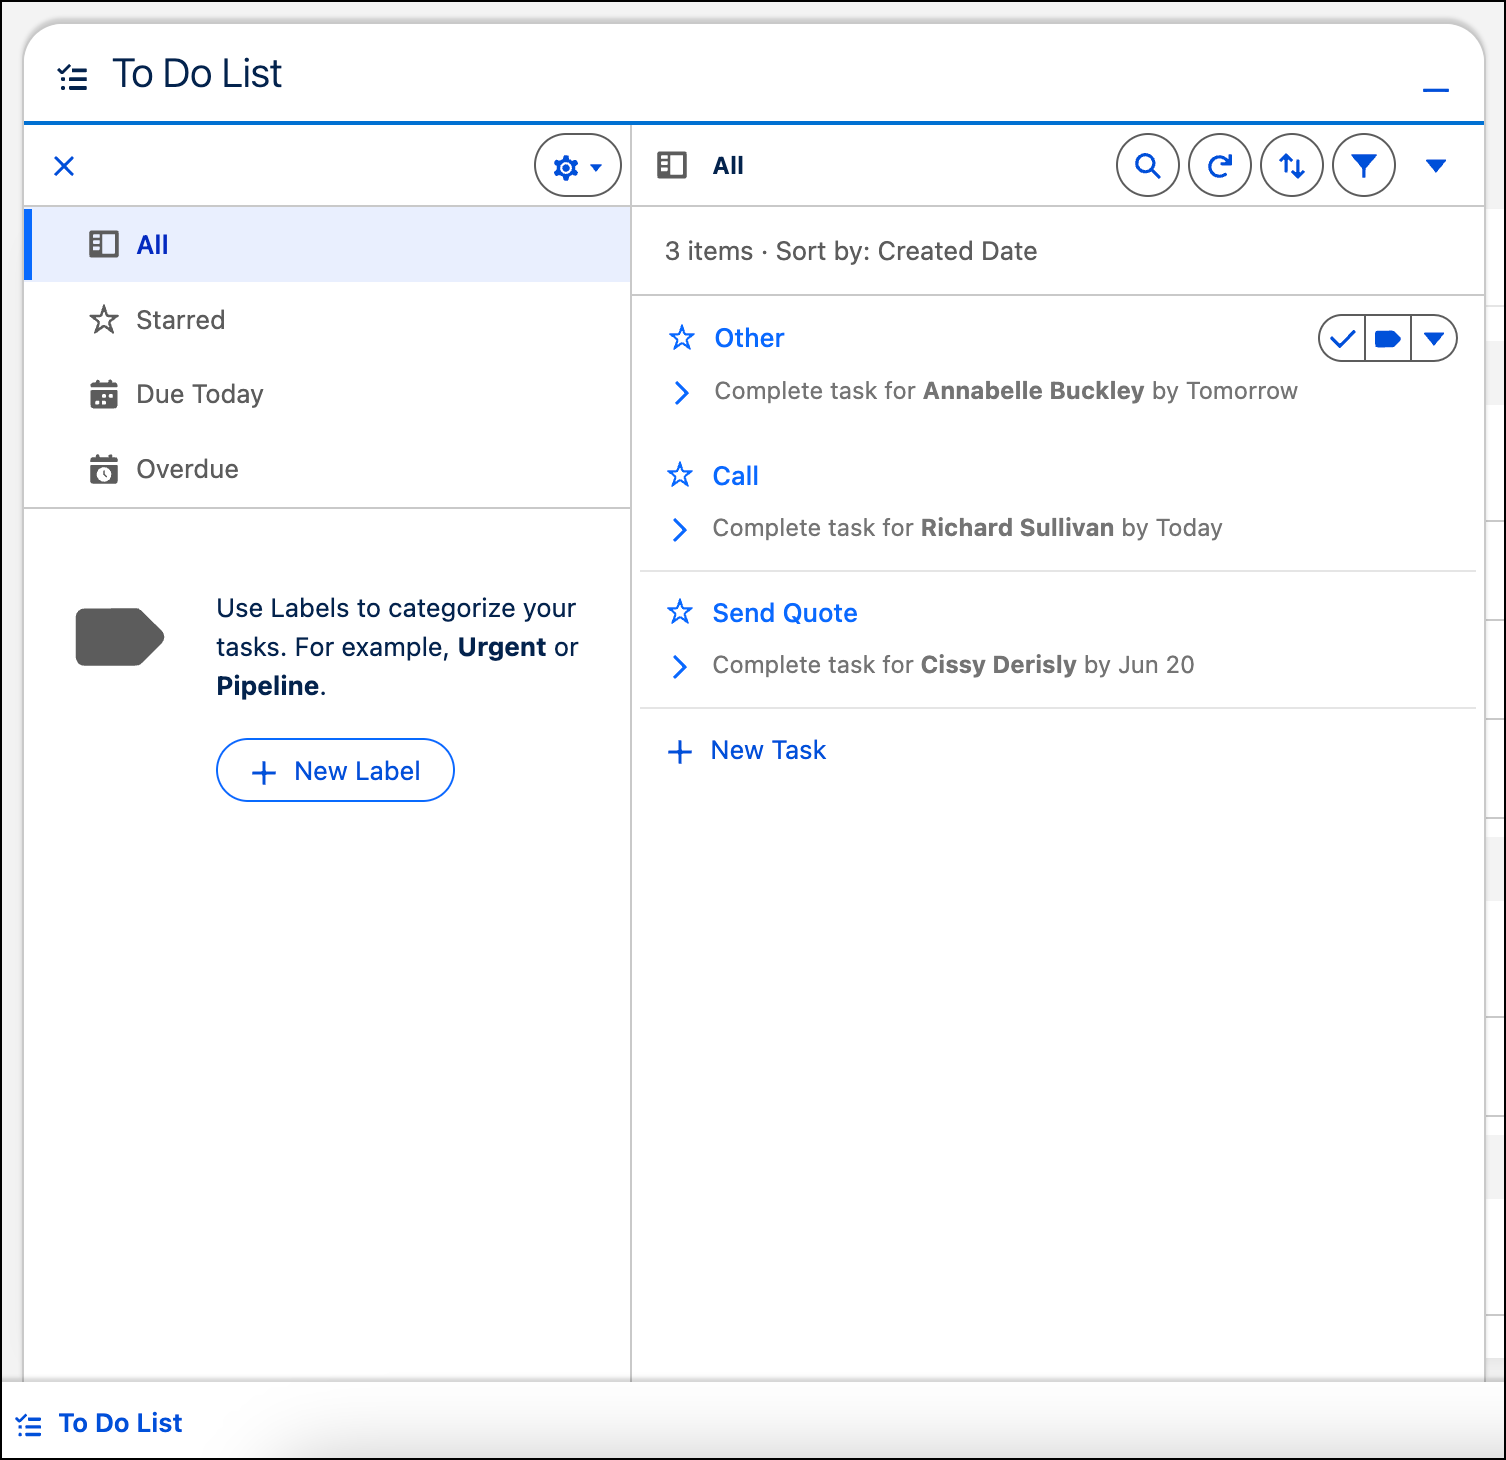Click the '3 items · Sort by: Created Date' text
Viewport: 1506px width, 1460px height.
[x=851, y=251]
